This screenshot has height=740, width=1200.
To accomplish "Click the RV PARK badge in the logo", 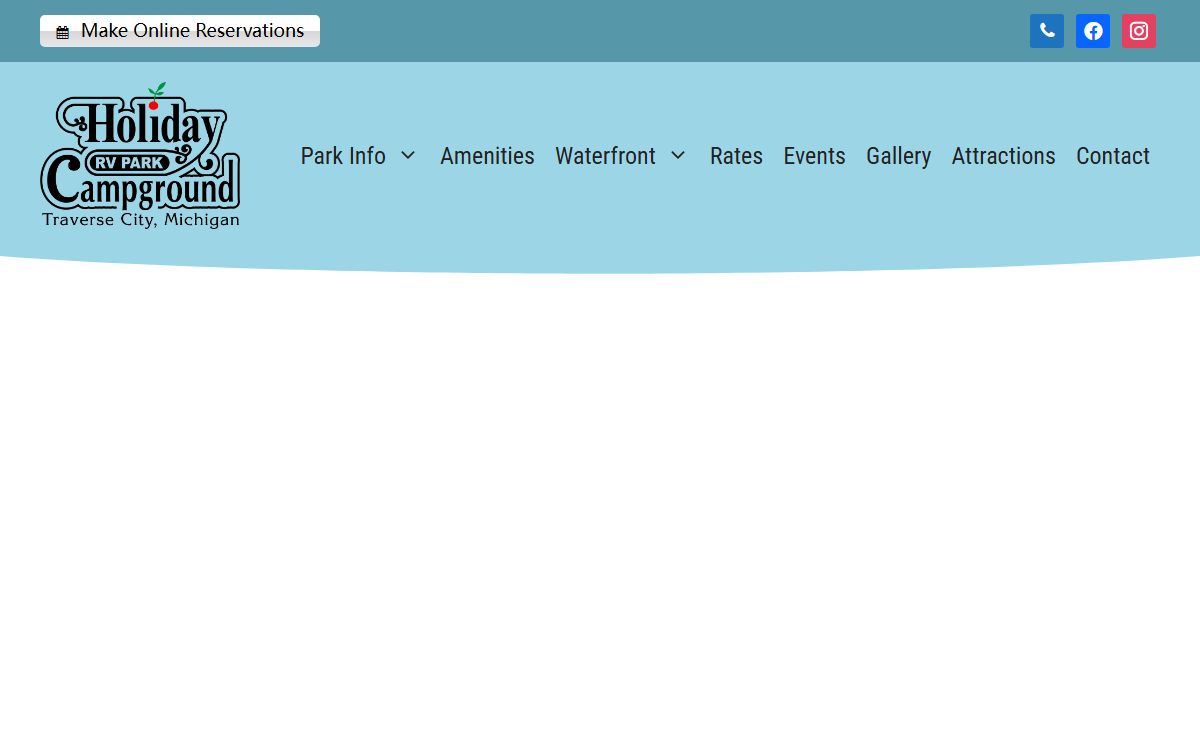I will (x=128, y=162).
